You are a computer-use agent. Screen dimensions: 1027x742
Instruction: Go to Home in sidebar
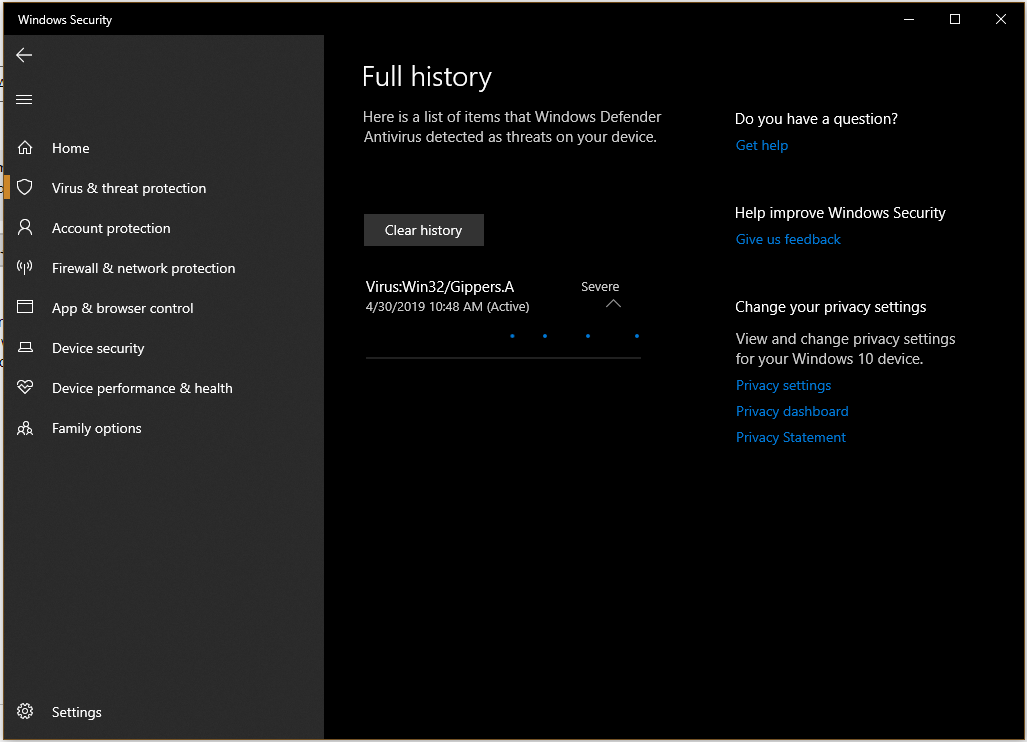71,148
